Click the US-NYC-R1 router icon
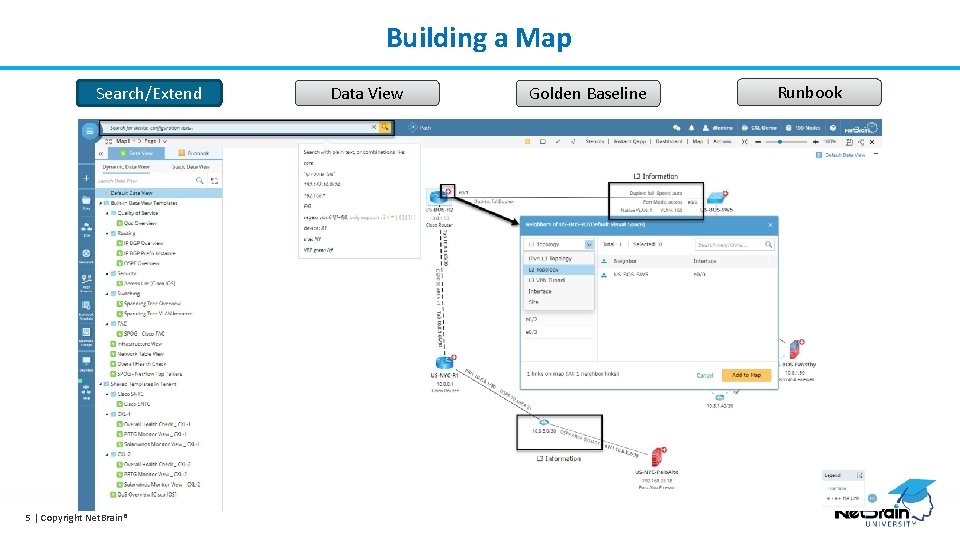 (x=444, y=362)
